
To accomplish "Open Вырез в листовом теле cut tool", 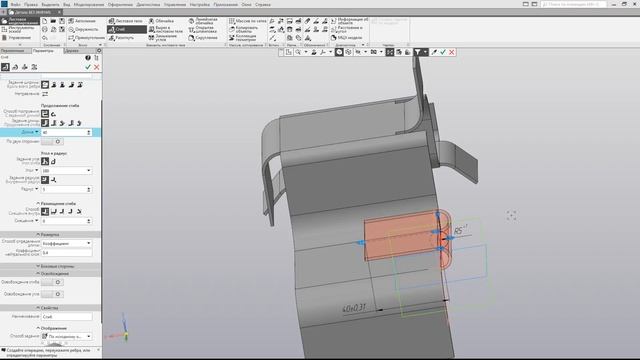I will tap(165, 29).
